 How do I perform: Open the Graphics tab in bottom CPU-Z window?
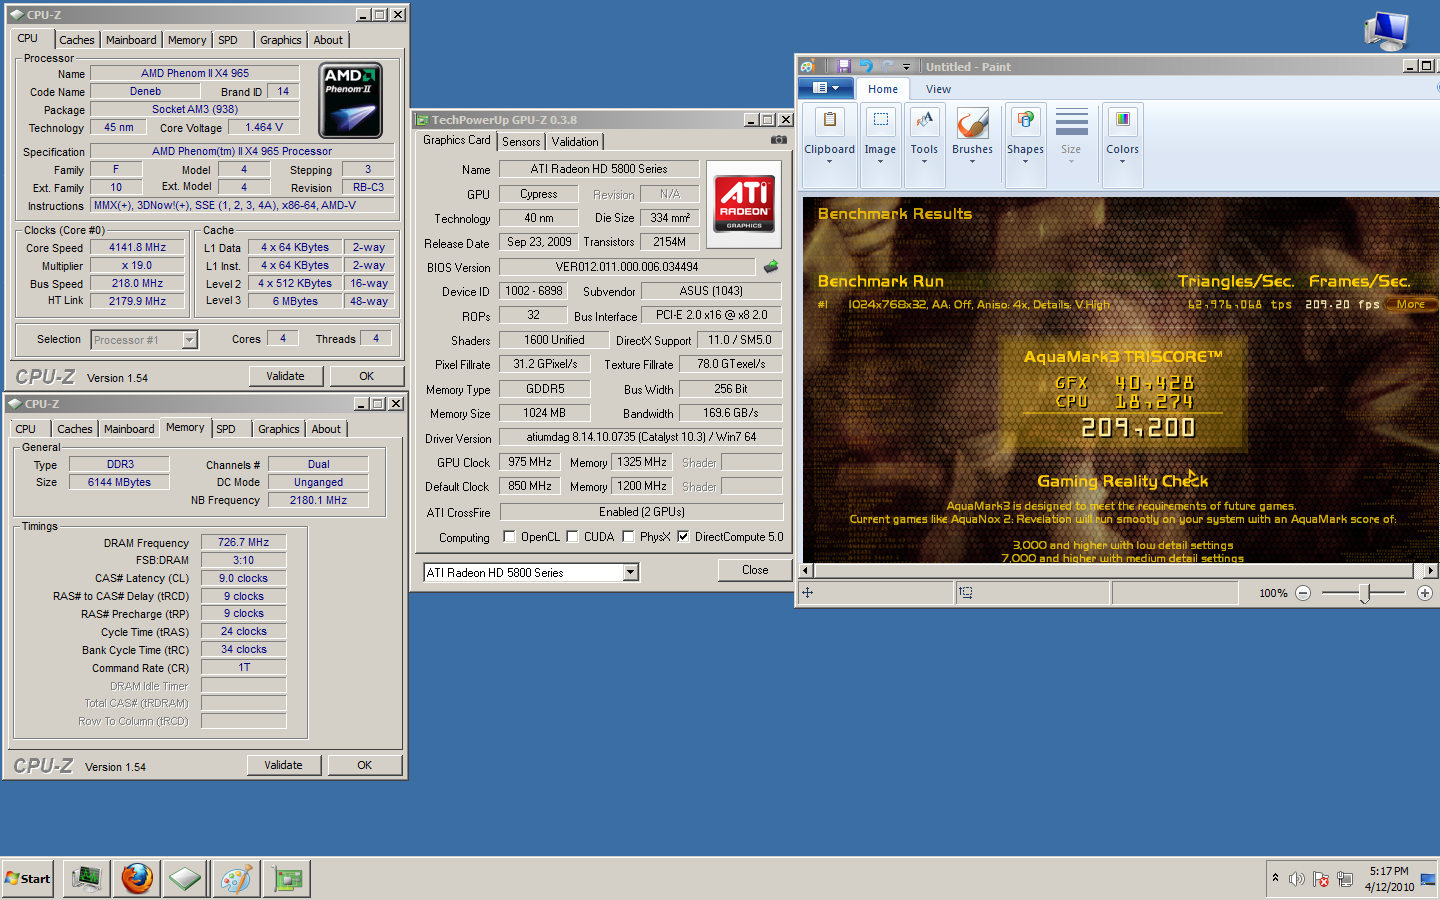(278, 429)
